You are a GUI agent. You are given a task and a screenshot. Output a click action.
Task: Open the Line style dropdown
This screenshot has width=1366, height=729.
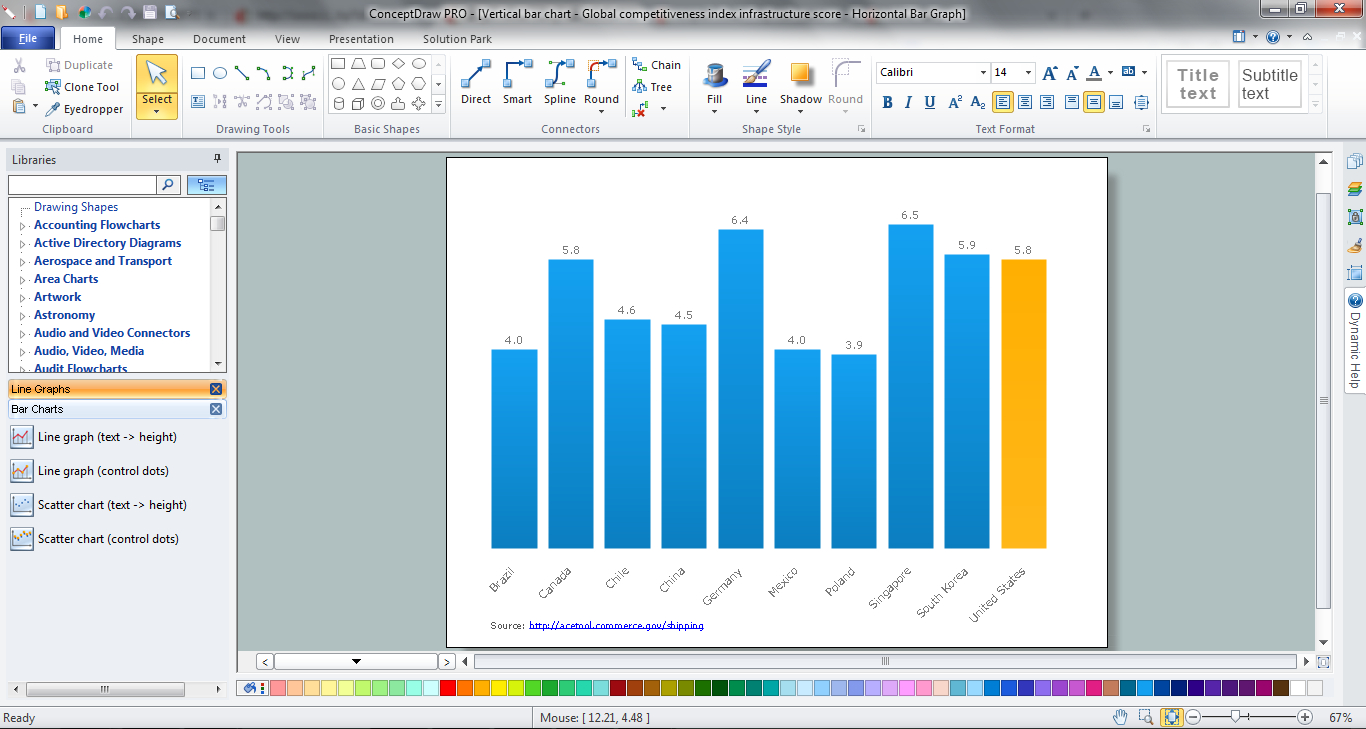pos(756,111)
